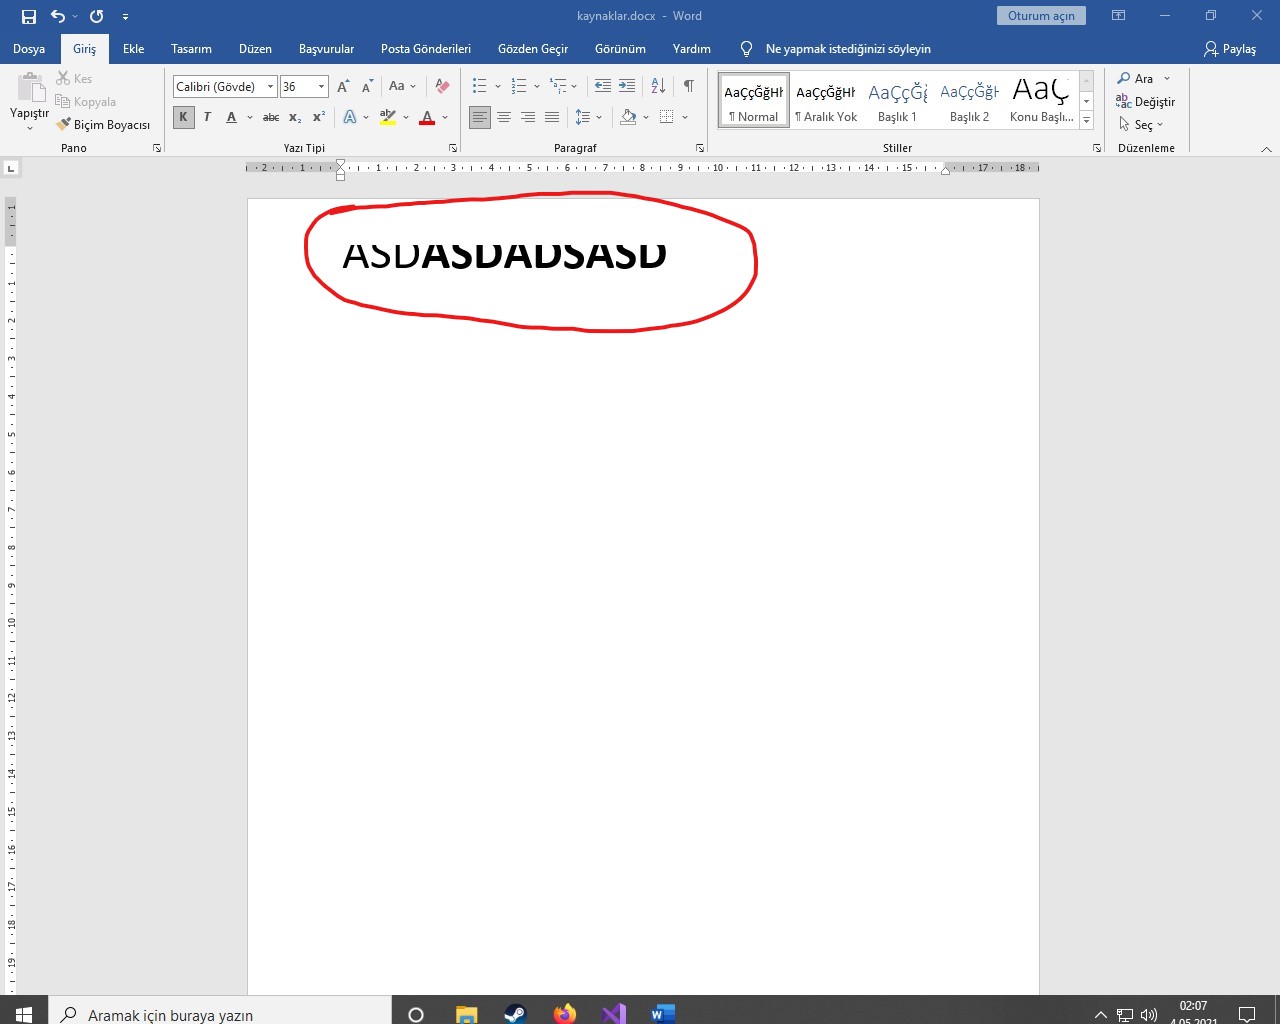Screen dimensions: 1280x1024
Task: Show paragraph marks with pilcrow icon
Action: (x=688, y=86)
